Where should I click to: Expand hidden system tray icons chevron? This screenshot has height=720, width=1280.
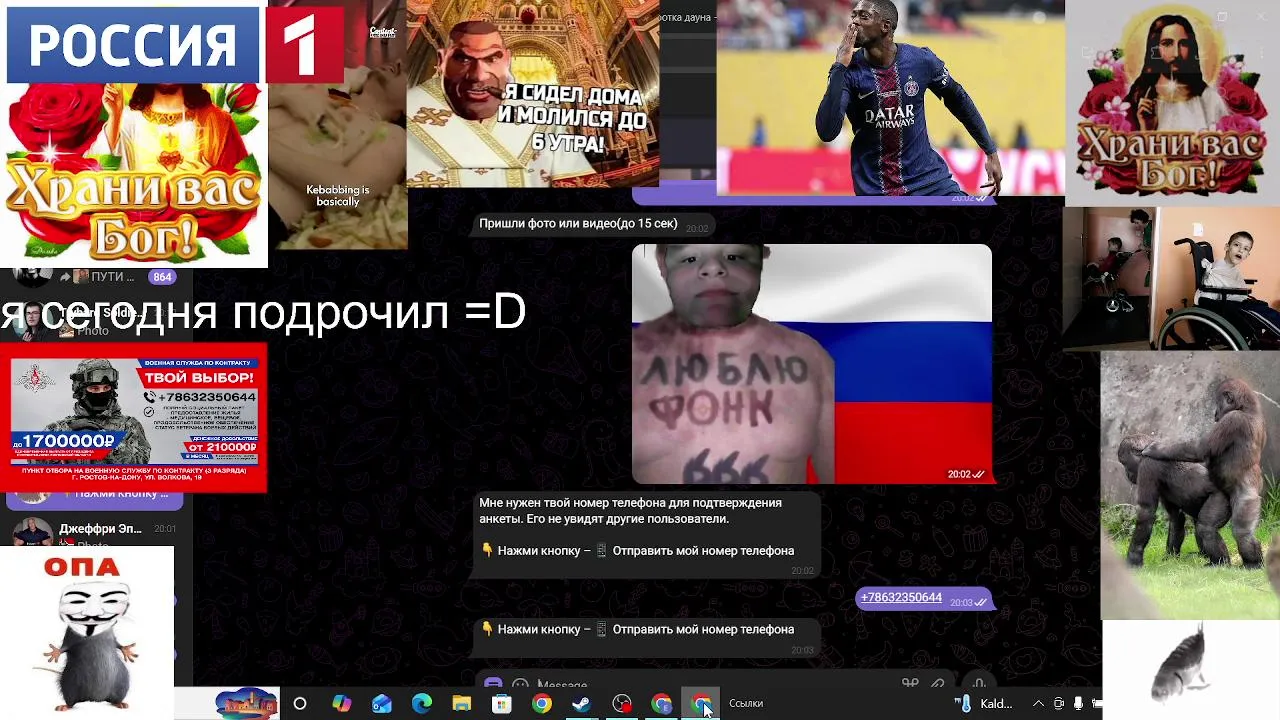[x=1038, y=704]
